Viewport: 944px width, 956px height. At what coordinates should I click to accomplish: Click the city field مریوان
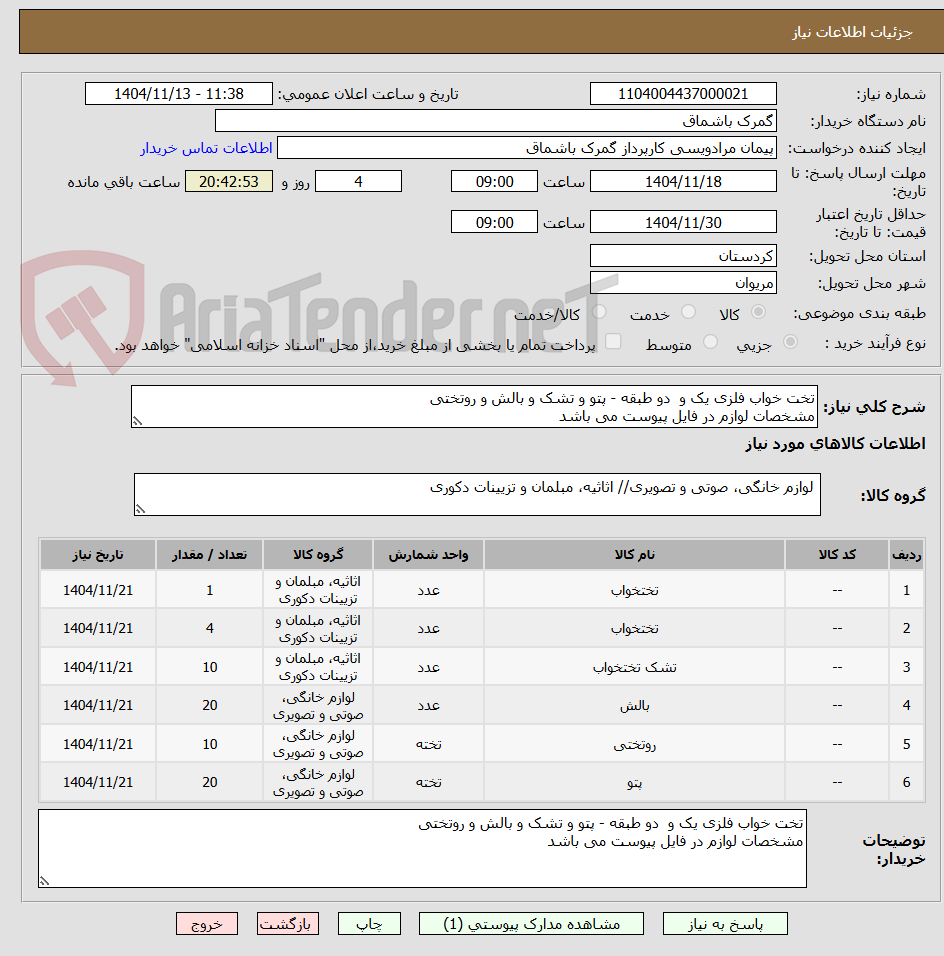coord(683,283)
